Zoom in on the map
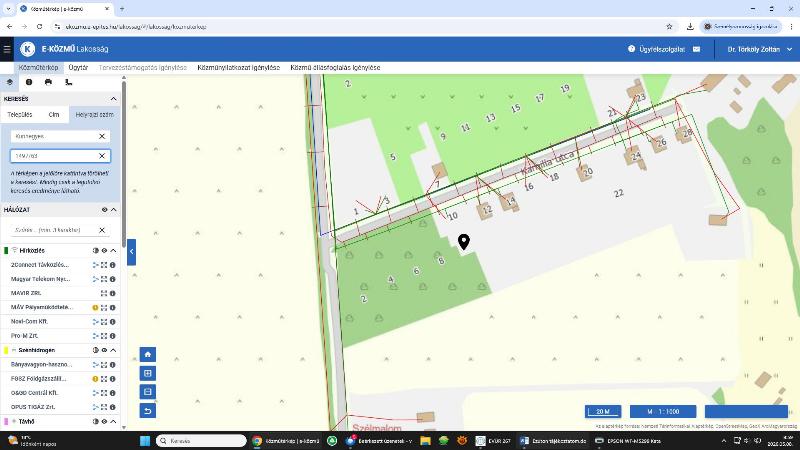This screenshot has width=800, height=450. (148, 373)
